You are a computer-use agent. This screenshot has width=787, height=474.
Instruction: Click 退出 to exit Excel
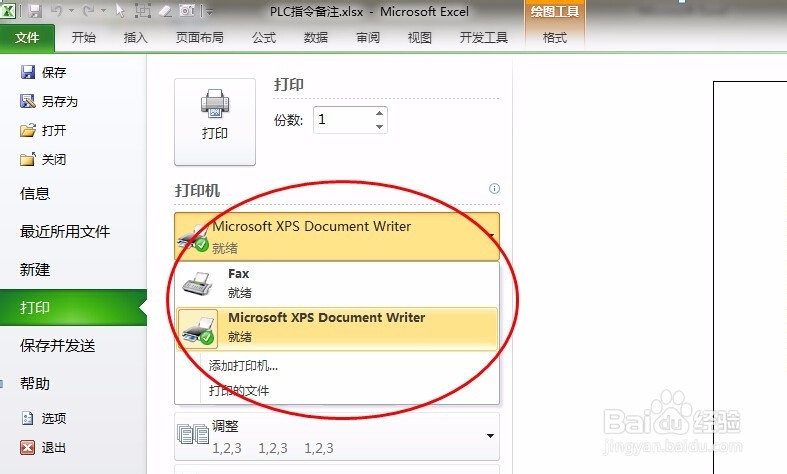[x=44, y=447]
